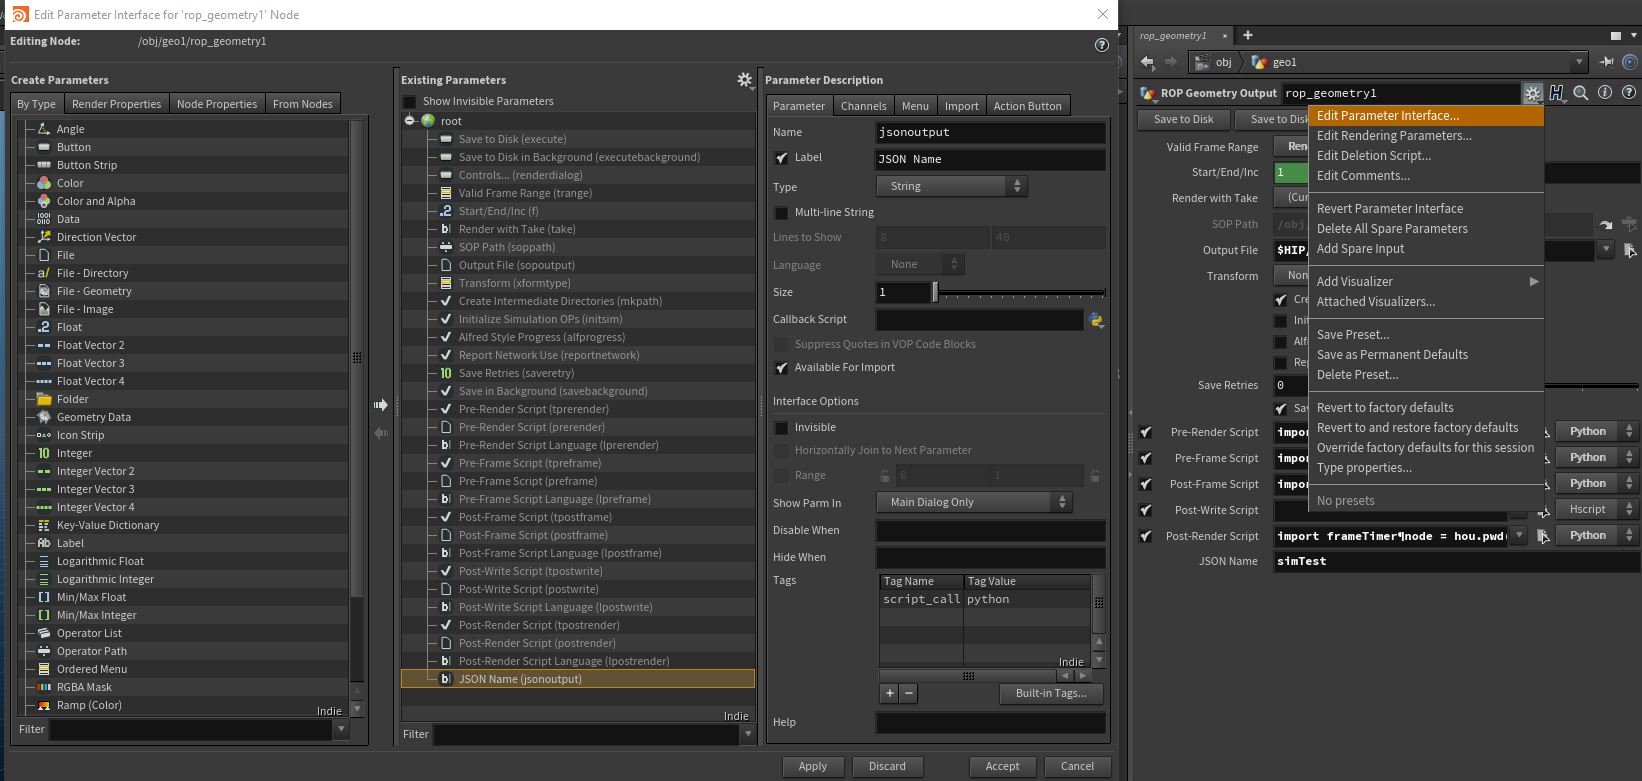Open the Show Parm In dropdown

974,502
